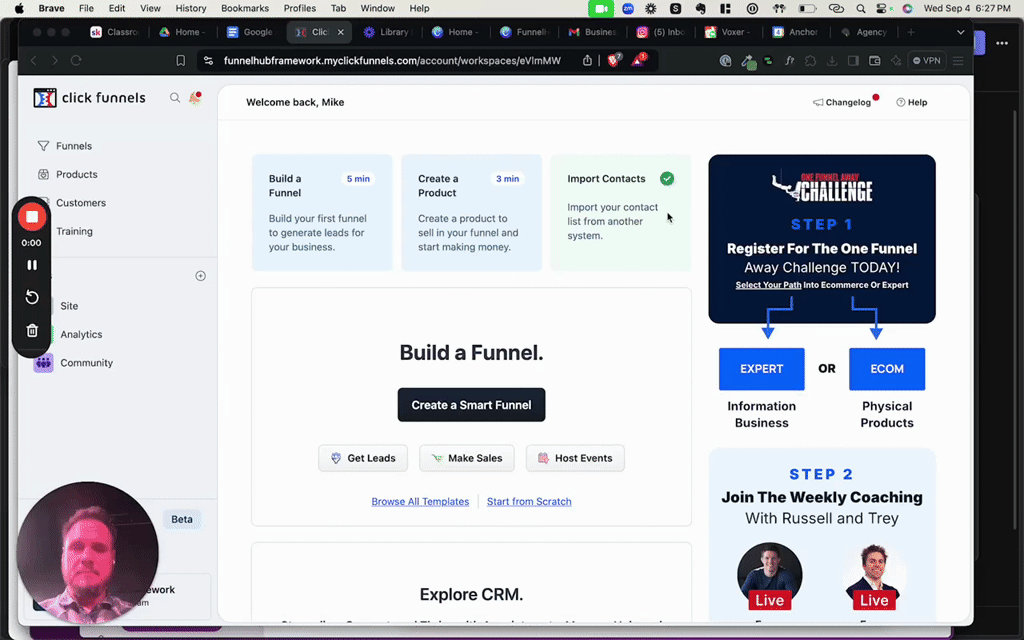
Task: Click Select Your Path link in banner
Action: click(768, 285)
